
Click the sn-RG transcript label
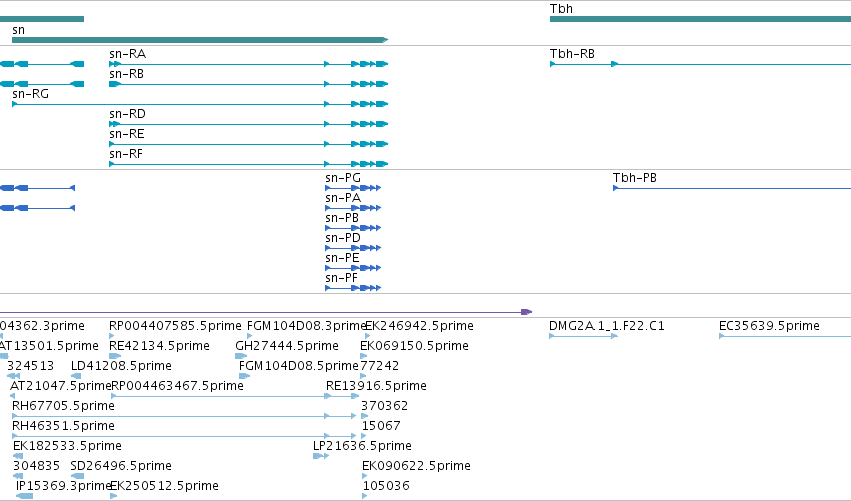pyautogui.click(x=30, y=94)
